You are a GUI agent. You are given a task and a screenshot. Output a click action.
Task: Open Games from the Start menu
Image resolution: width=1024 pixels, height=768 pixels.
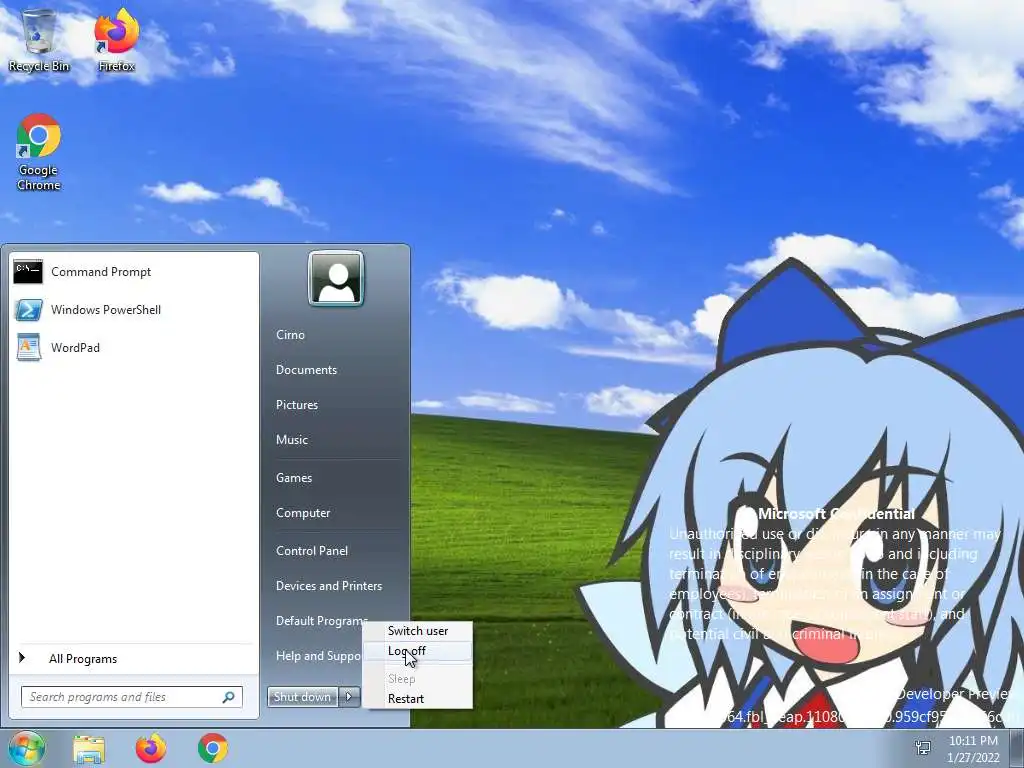[294, 478]
